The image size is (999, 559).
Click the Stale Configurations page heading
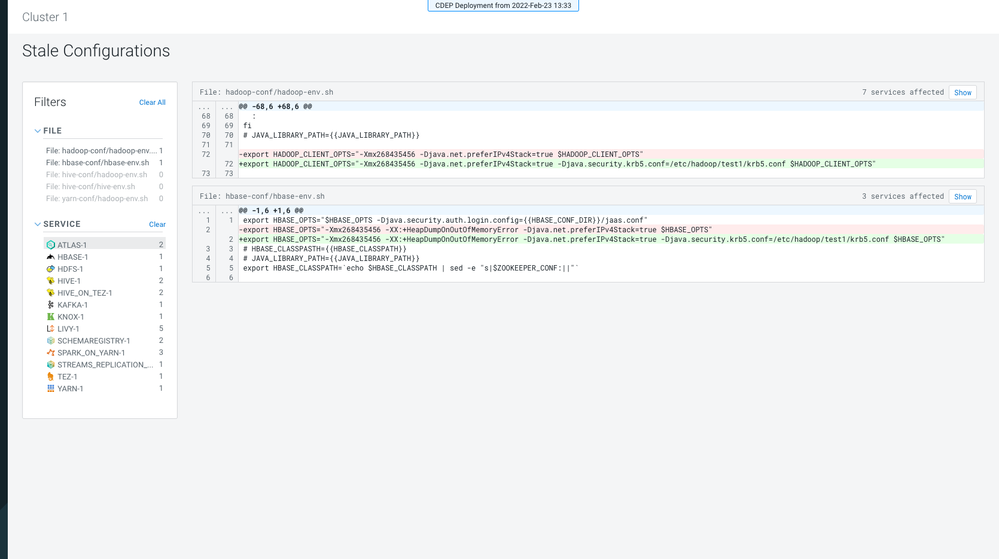(x=96, y=51)
